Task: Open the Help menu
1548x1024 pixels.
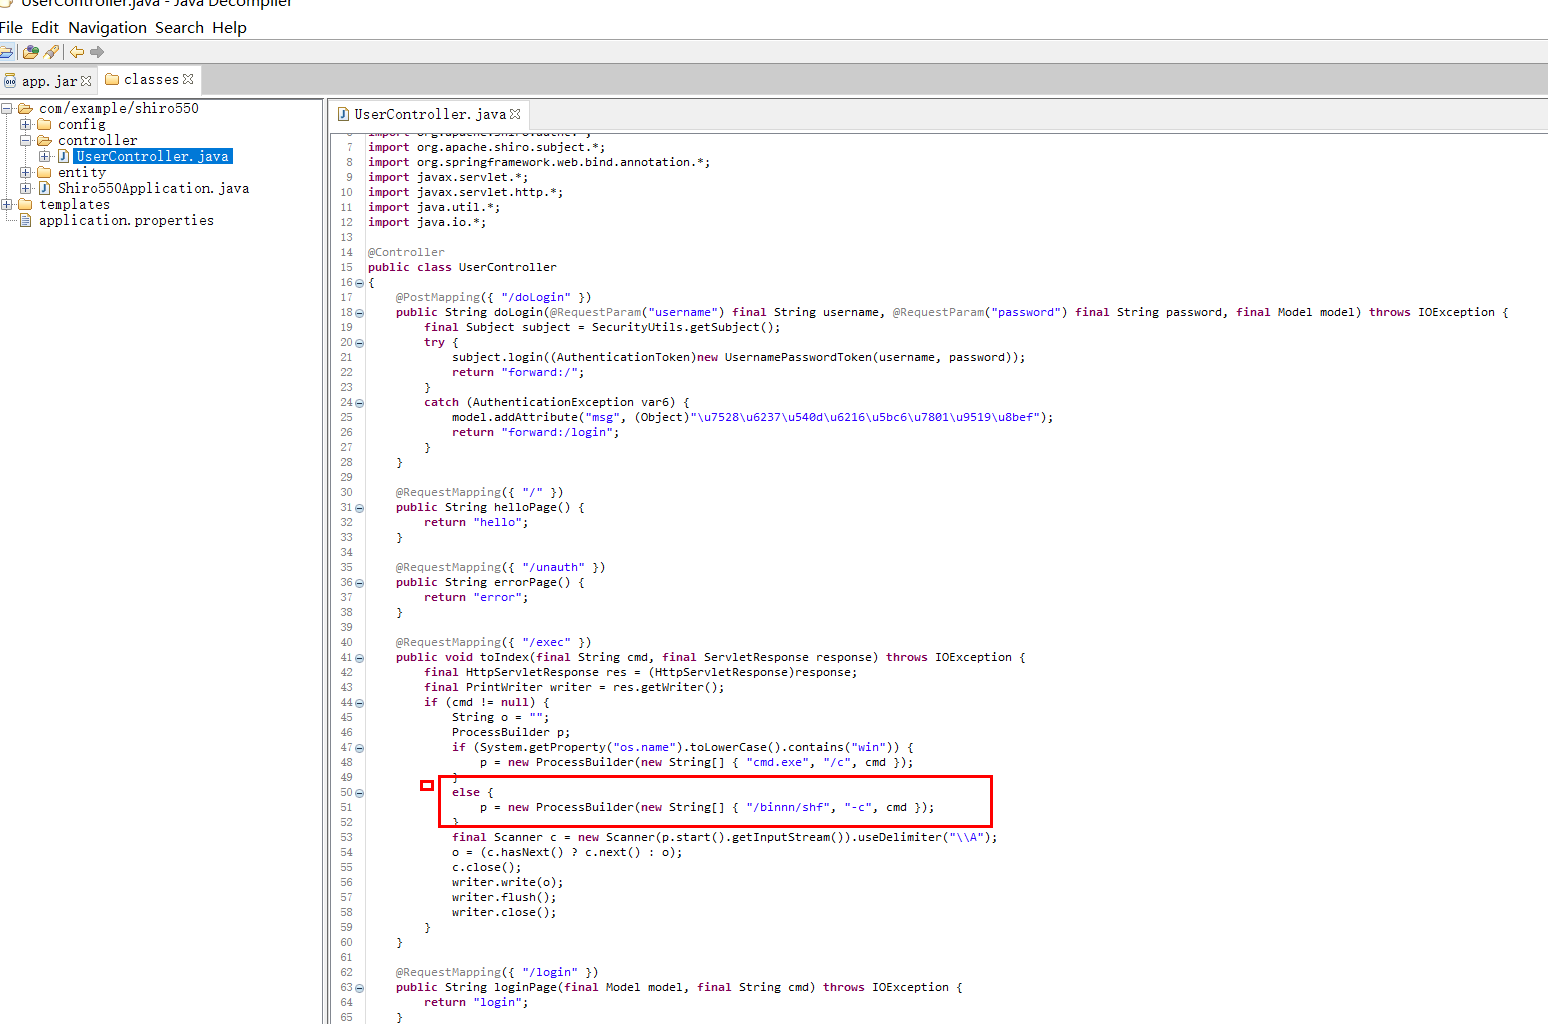Action: coord(229,28)
